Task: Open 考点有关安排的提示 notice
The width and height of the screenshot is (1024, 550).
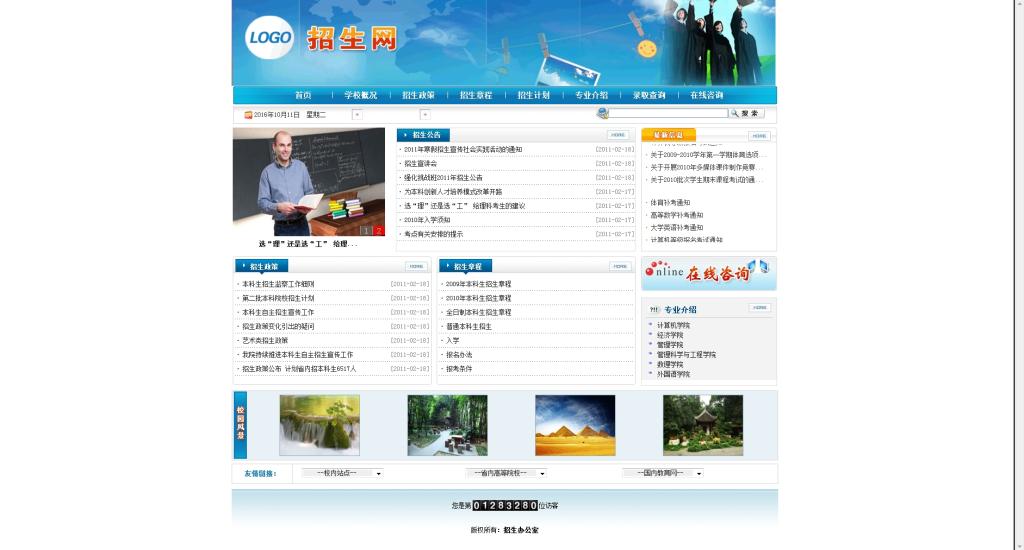Action: pyautogui.click(x=434, y=235)
